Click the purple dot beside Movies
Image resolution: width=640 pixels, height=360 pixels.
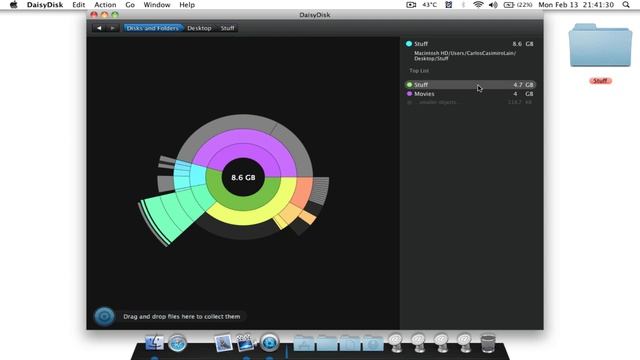pyautogui.click(x=409, y=94)
